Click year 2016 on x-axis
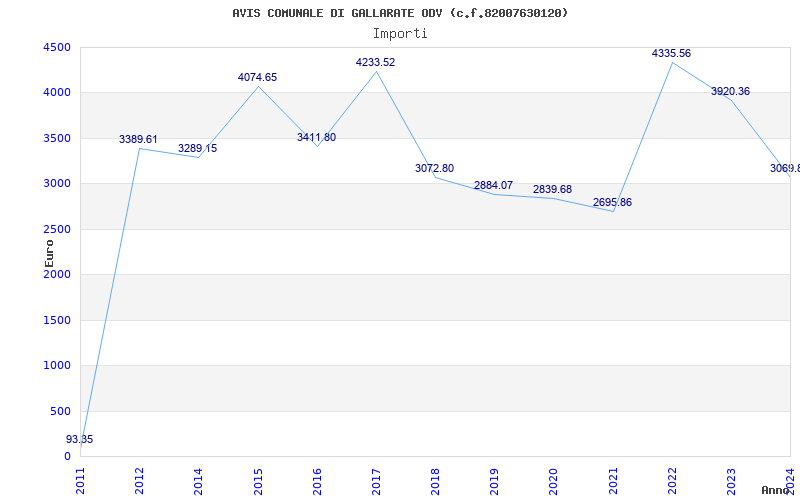This screenshot has height=500, width=800. (317, 481)
